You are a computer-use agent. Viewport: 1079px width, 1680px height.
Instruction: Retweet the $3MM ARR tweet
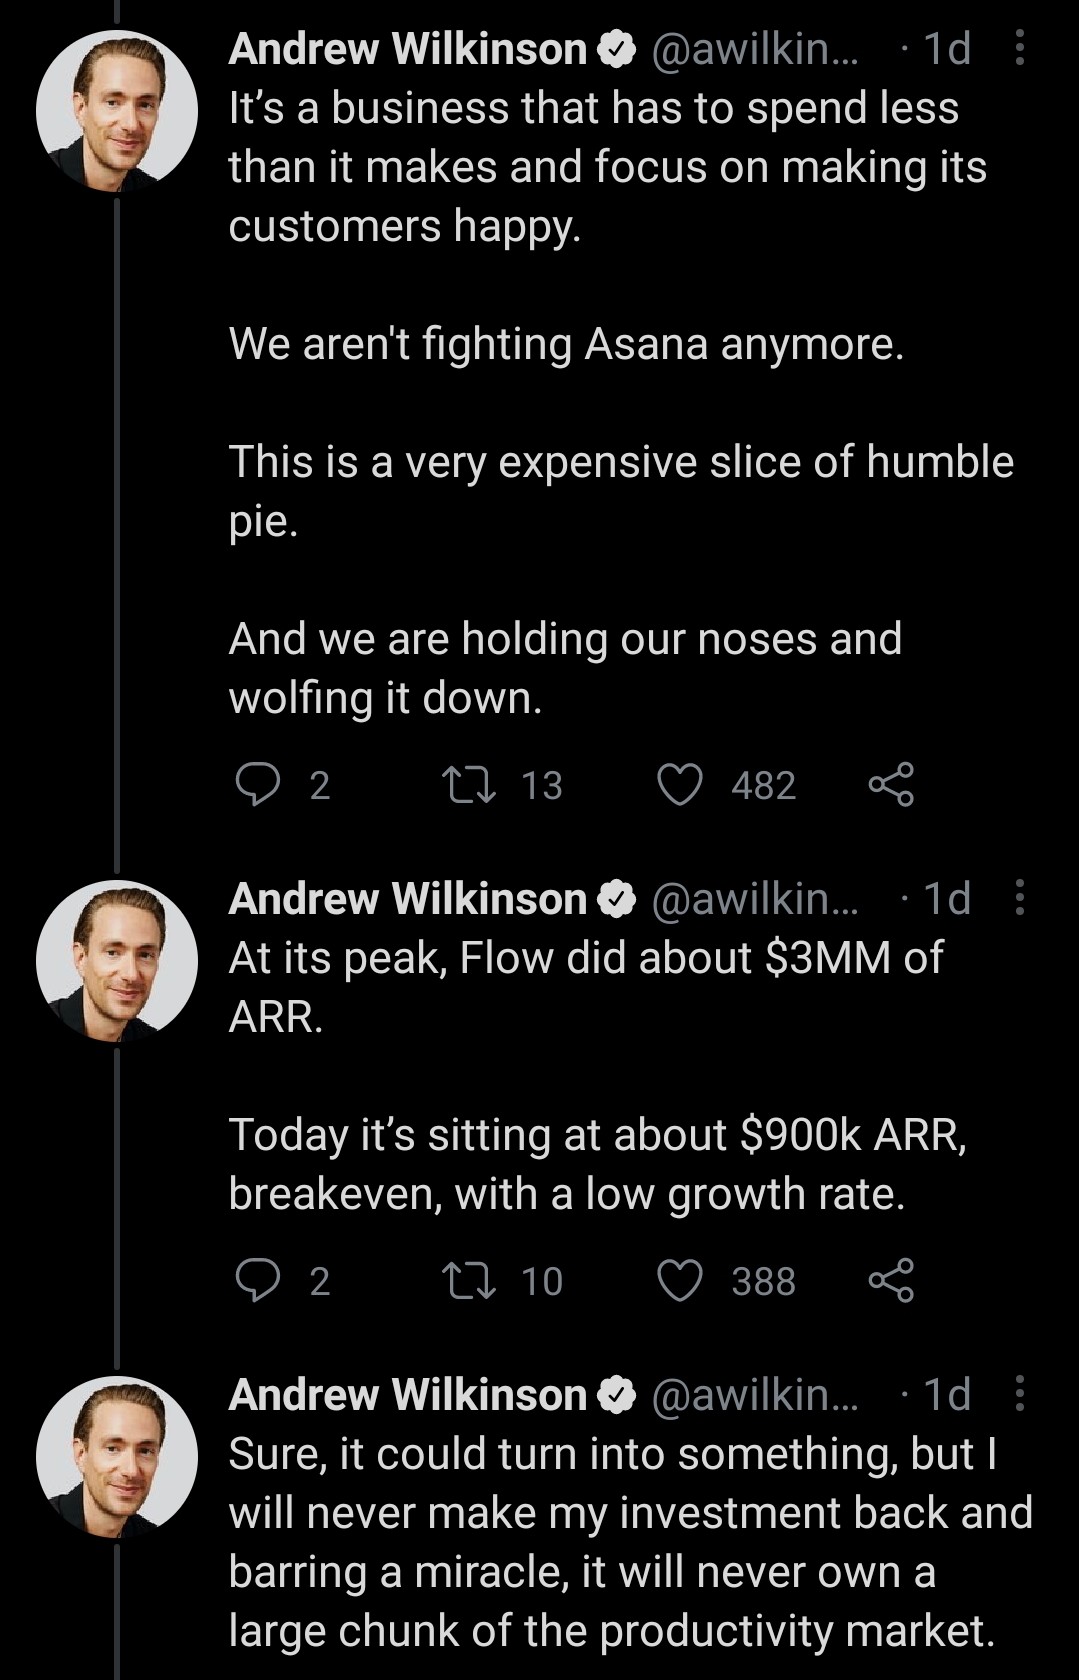[470, 1281]
